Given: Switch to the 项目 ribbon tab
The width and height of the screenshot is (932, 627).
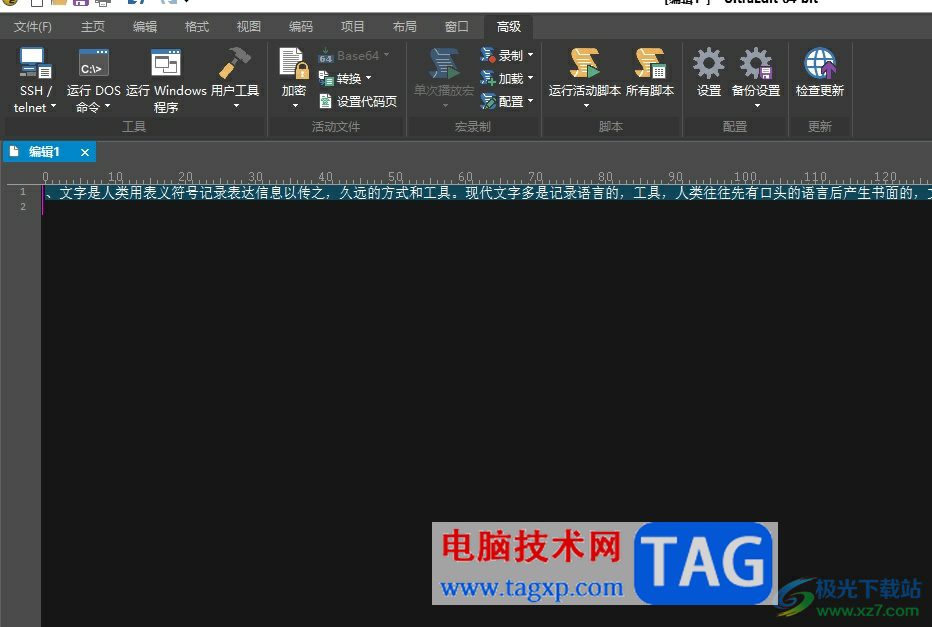Looking at the screenshot, I should (352, 27).
